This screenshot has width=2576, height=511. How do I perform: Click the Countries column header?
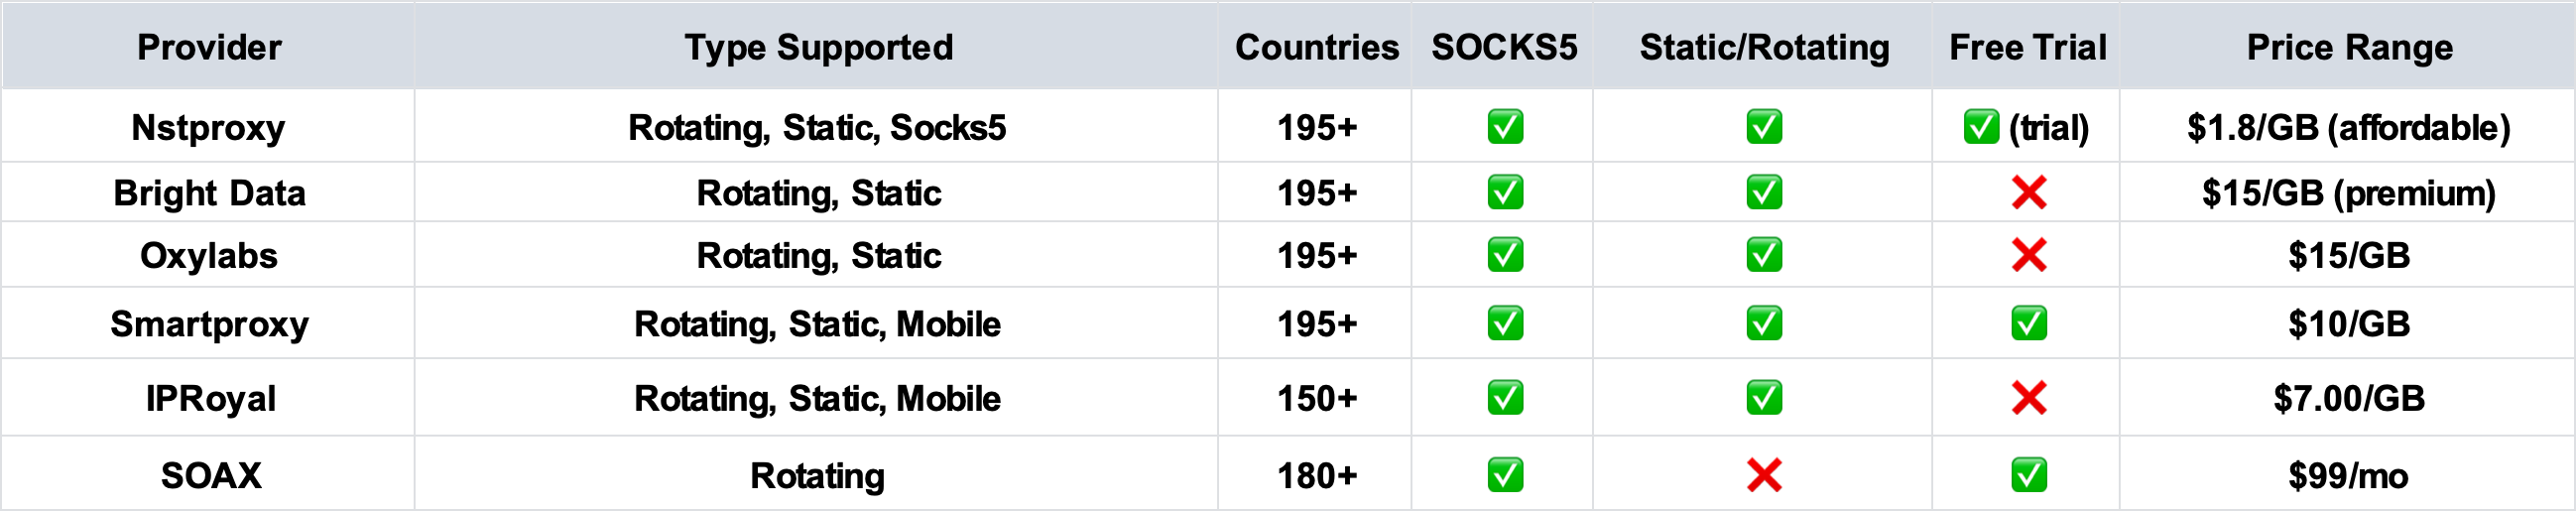(1316, 47)
